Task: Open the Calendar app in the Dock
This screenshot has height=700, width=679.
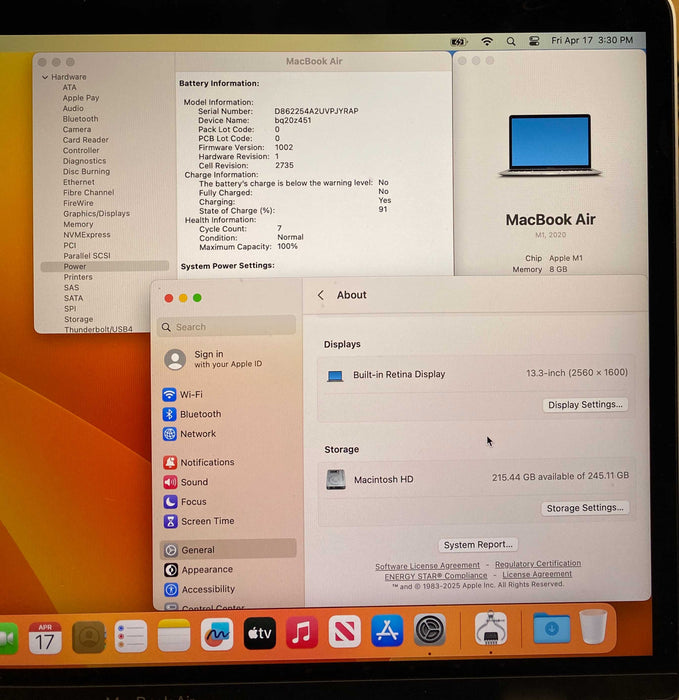Action: (x=45, y=638)
